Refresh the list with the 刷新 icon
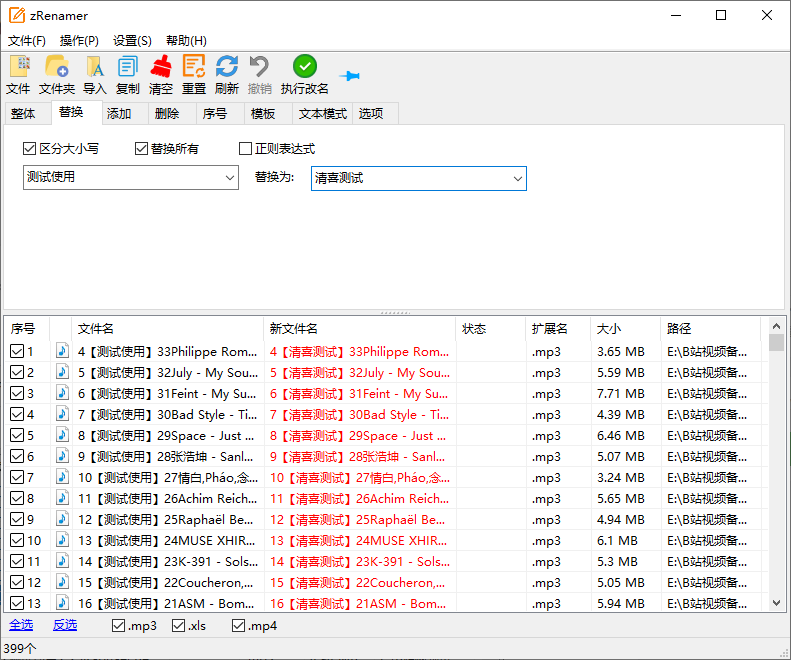The width and height of the screenshot is (791, 660). (x=227, y=67)
